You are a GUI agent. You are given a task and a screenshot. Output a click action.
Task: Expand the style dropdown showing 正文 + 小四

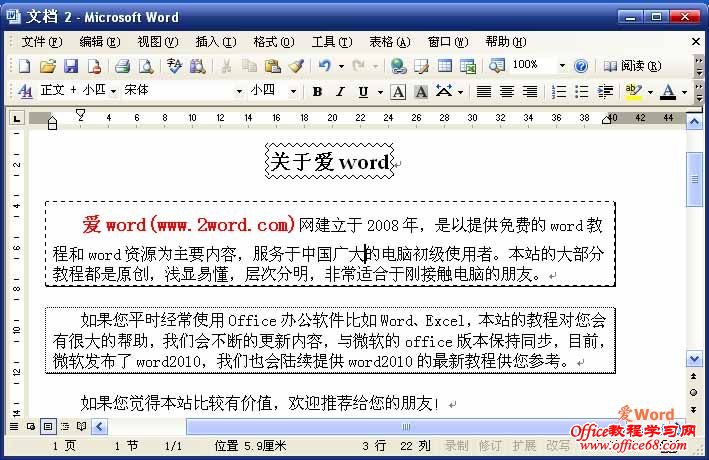tap(113, 92)
